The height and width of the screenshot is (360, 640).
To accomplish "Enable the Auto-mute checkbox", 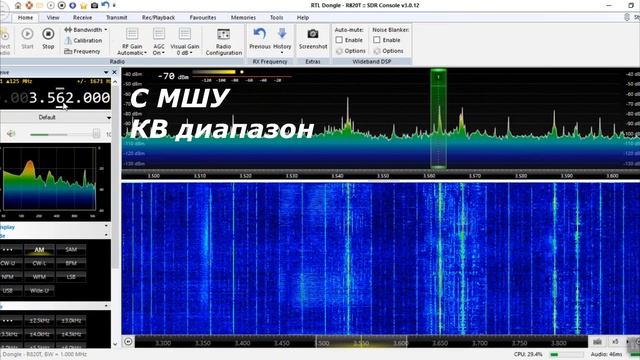I will click(339, 40).
